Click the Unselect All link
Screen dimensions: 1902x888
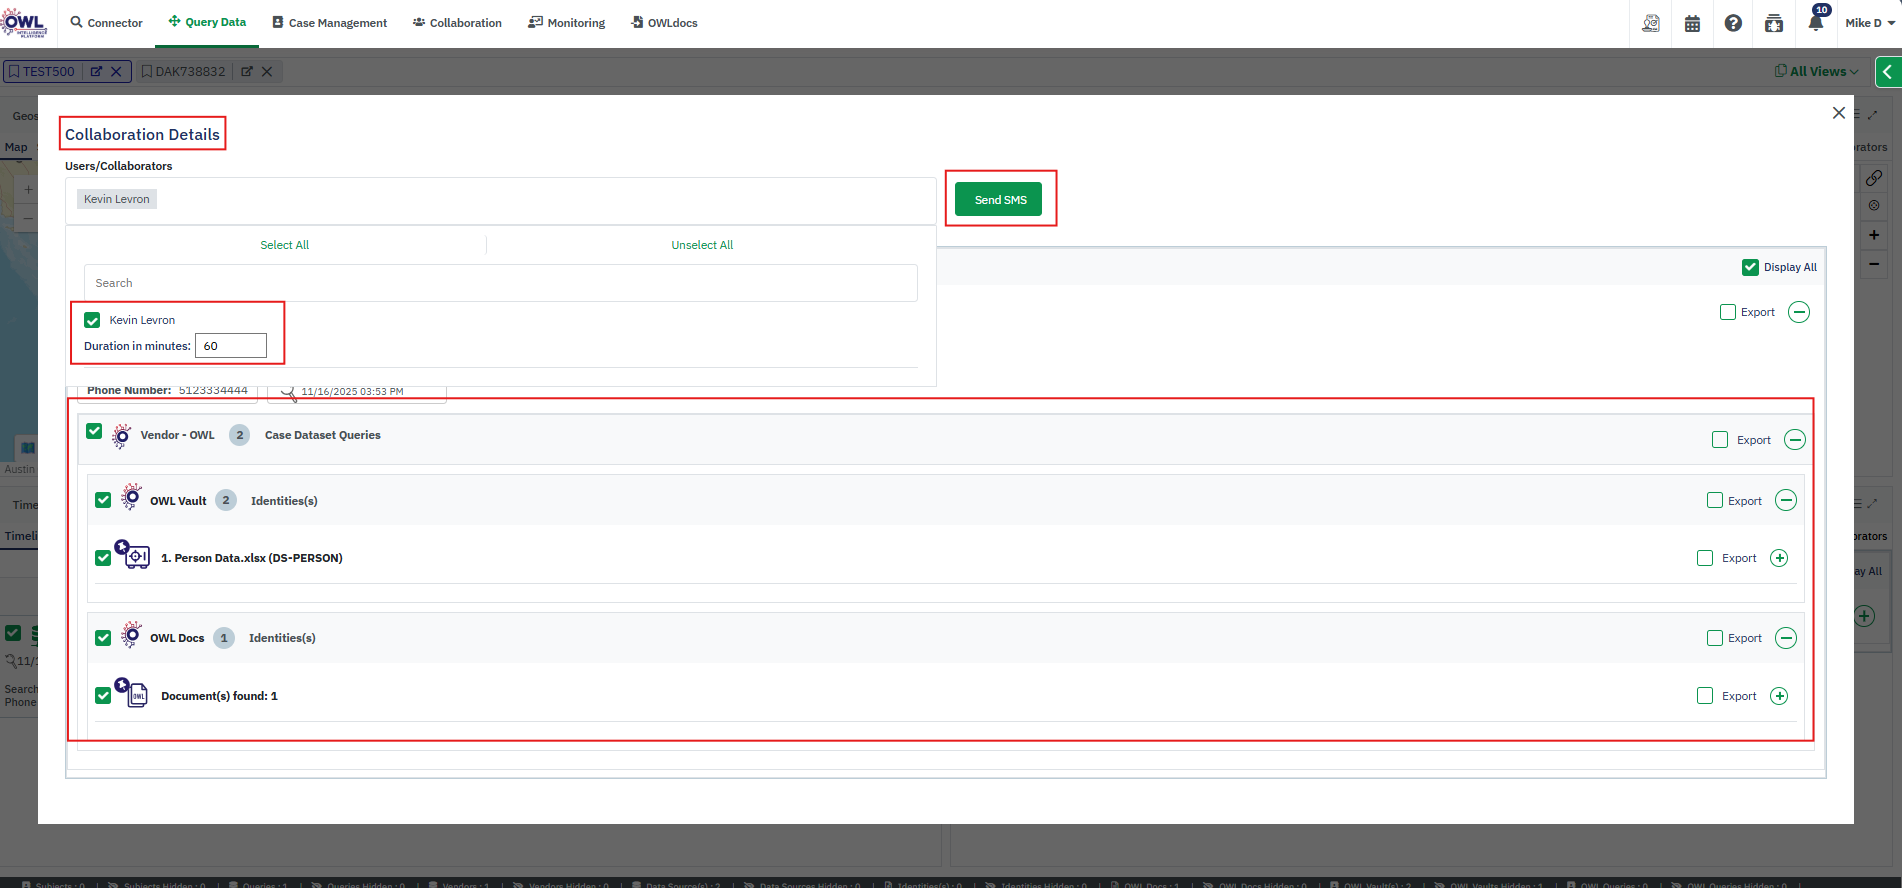point(702,245)
